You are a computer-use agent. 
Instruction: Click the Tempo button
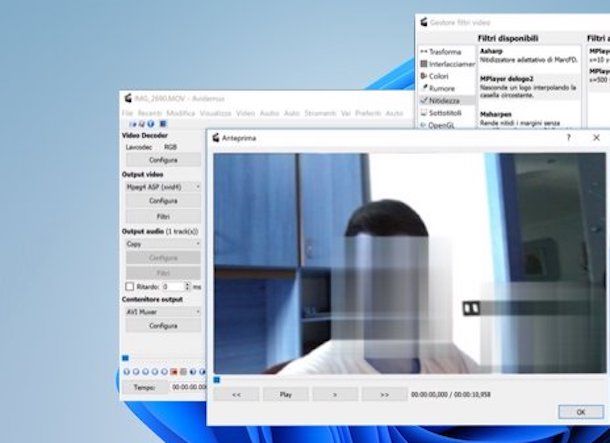tap(145, 387)
